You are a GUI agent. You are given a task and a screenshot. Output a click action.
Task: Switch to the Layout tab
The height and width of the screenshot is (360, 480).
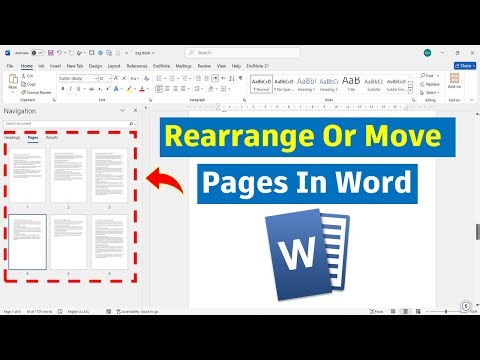point(114,66)
